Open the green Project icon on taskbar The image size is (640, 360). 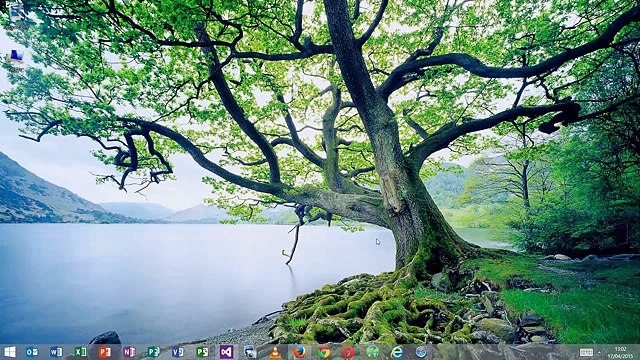202,352
